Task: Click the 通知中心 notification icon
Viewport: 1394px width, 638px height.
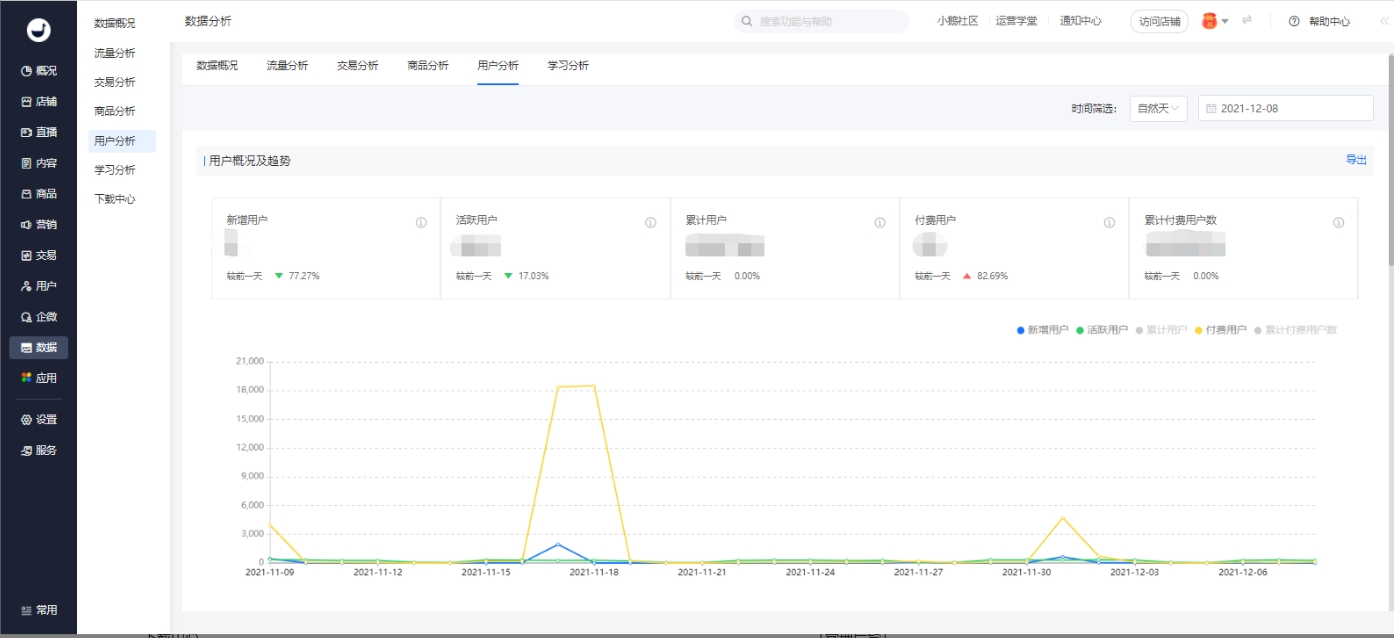Action: coord(1082,20)
